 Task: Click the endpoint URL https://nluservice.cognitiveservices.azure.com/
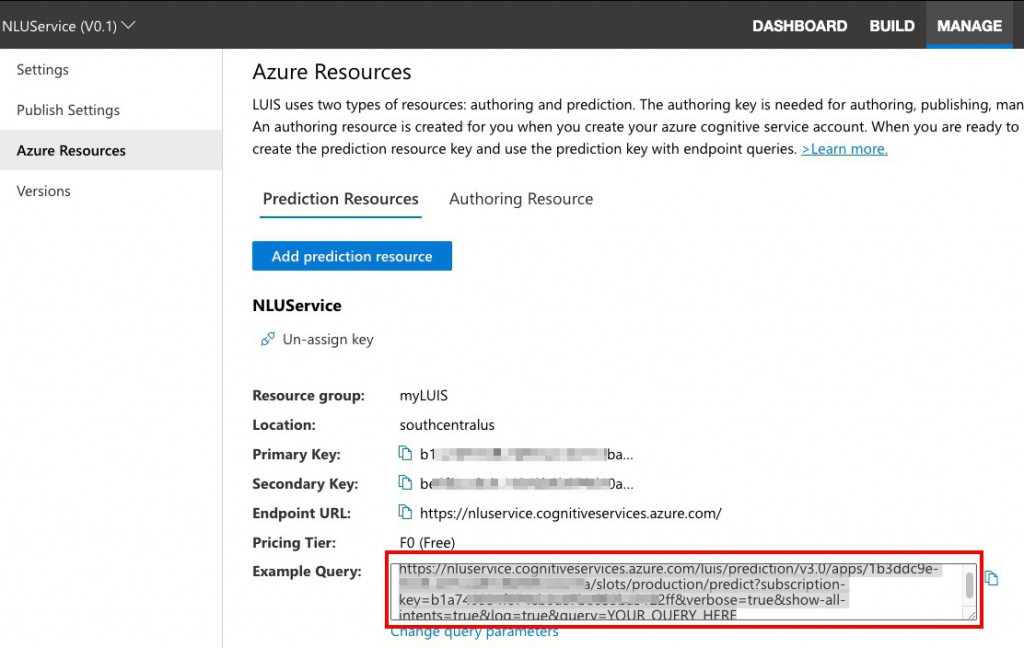[x=570, y=513]
